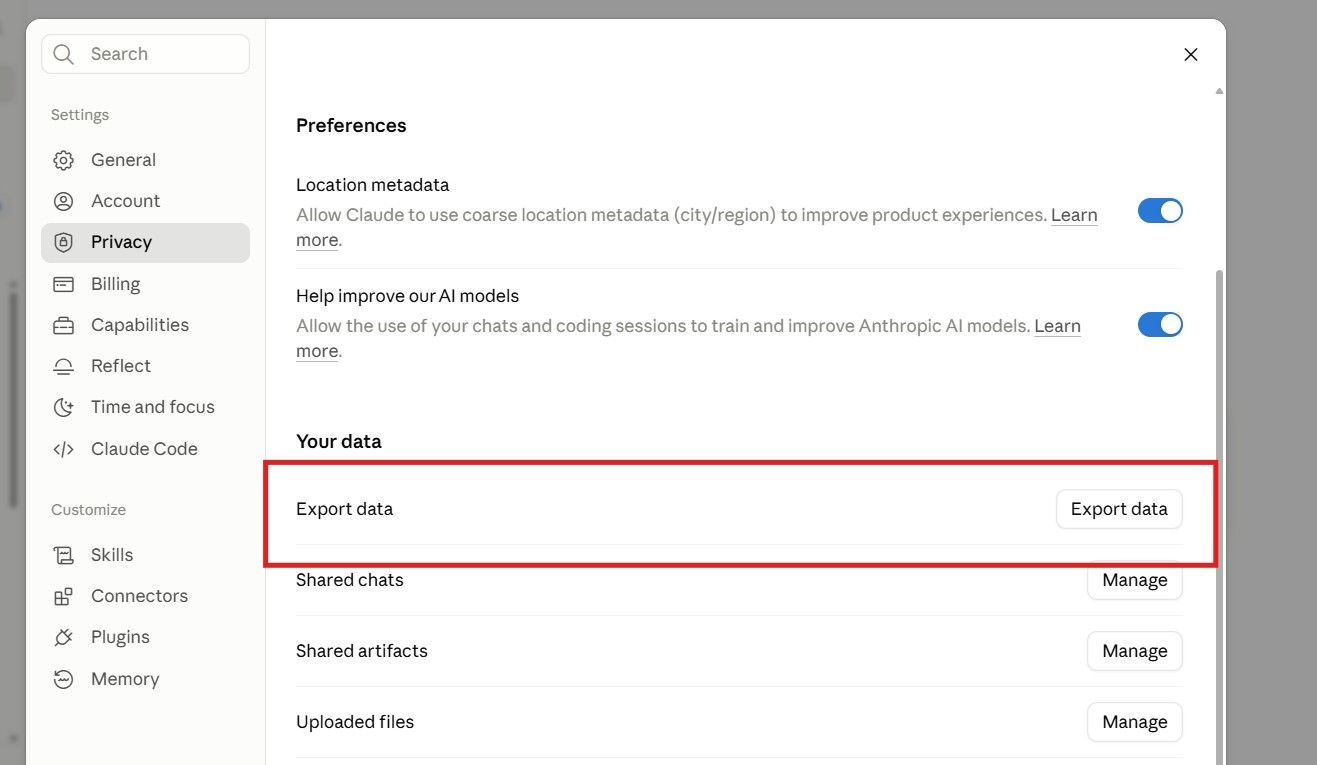The width and height of the screenshot is (1317, 765).
Task: Open Account via its person icon
Action: tap(63, 201)
